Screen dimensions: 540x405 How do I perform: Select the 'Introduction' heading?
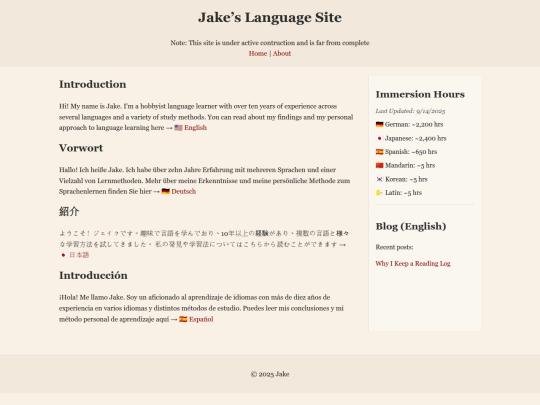click(93, 84)
